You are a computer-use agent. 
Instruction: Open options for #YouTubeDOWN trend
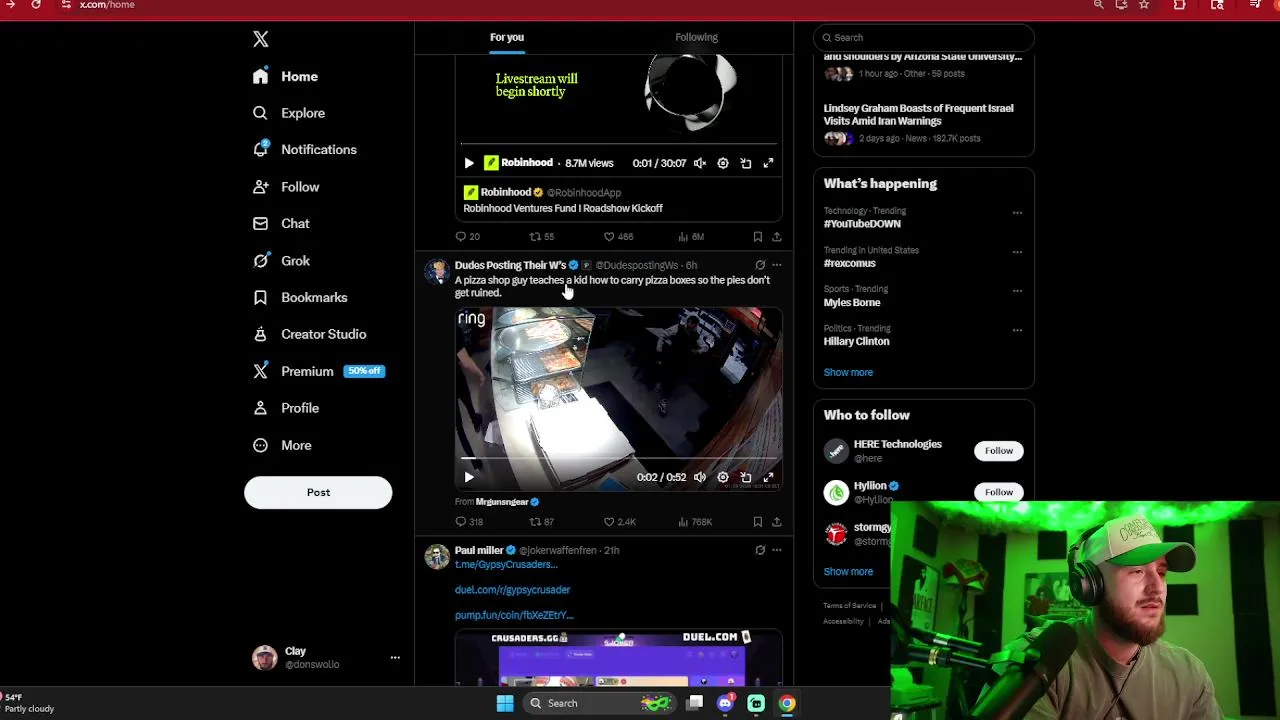(1017, 213)
